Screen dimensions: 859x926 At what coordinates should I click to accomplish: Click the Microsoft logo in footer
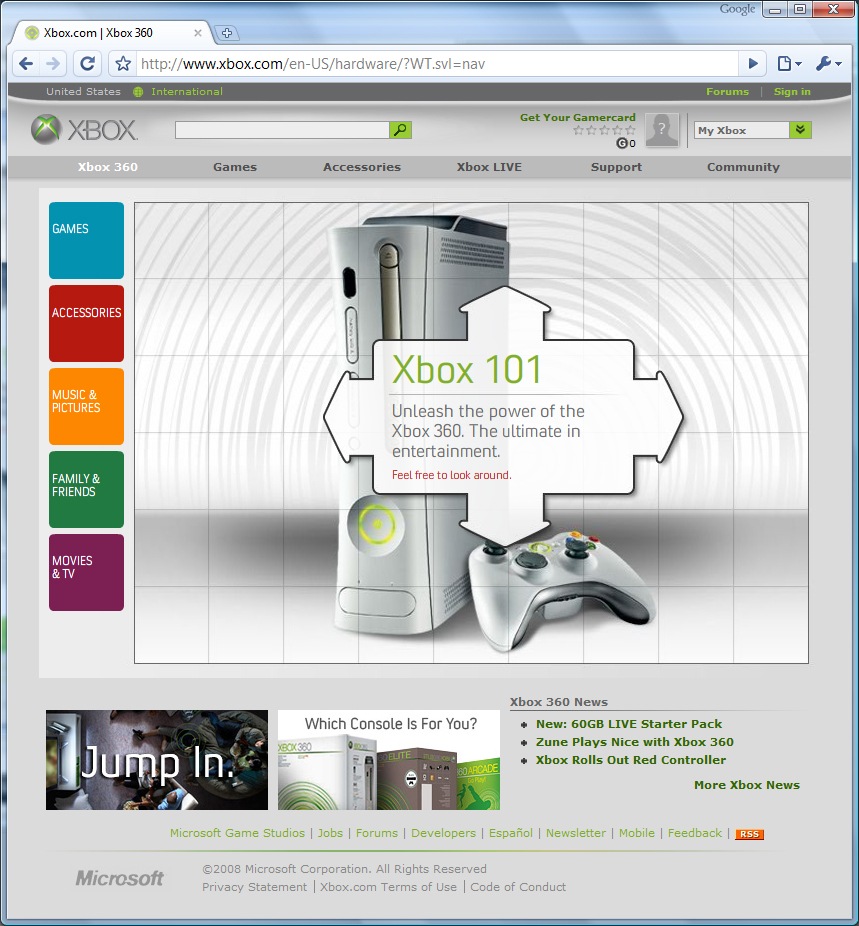tap(120, 878)
